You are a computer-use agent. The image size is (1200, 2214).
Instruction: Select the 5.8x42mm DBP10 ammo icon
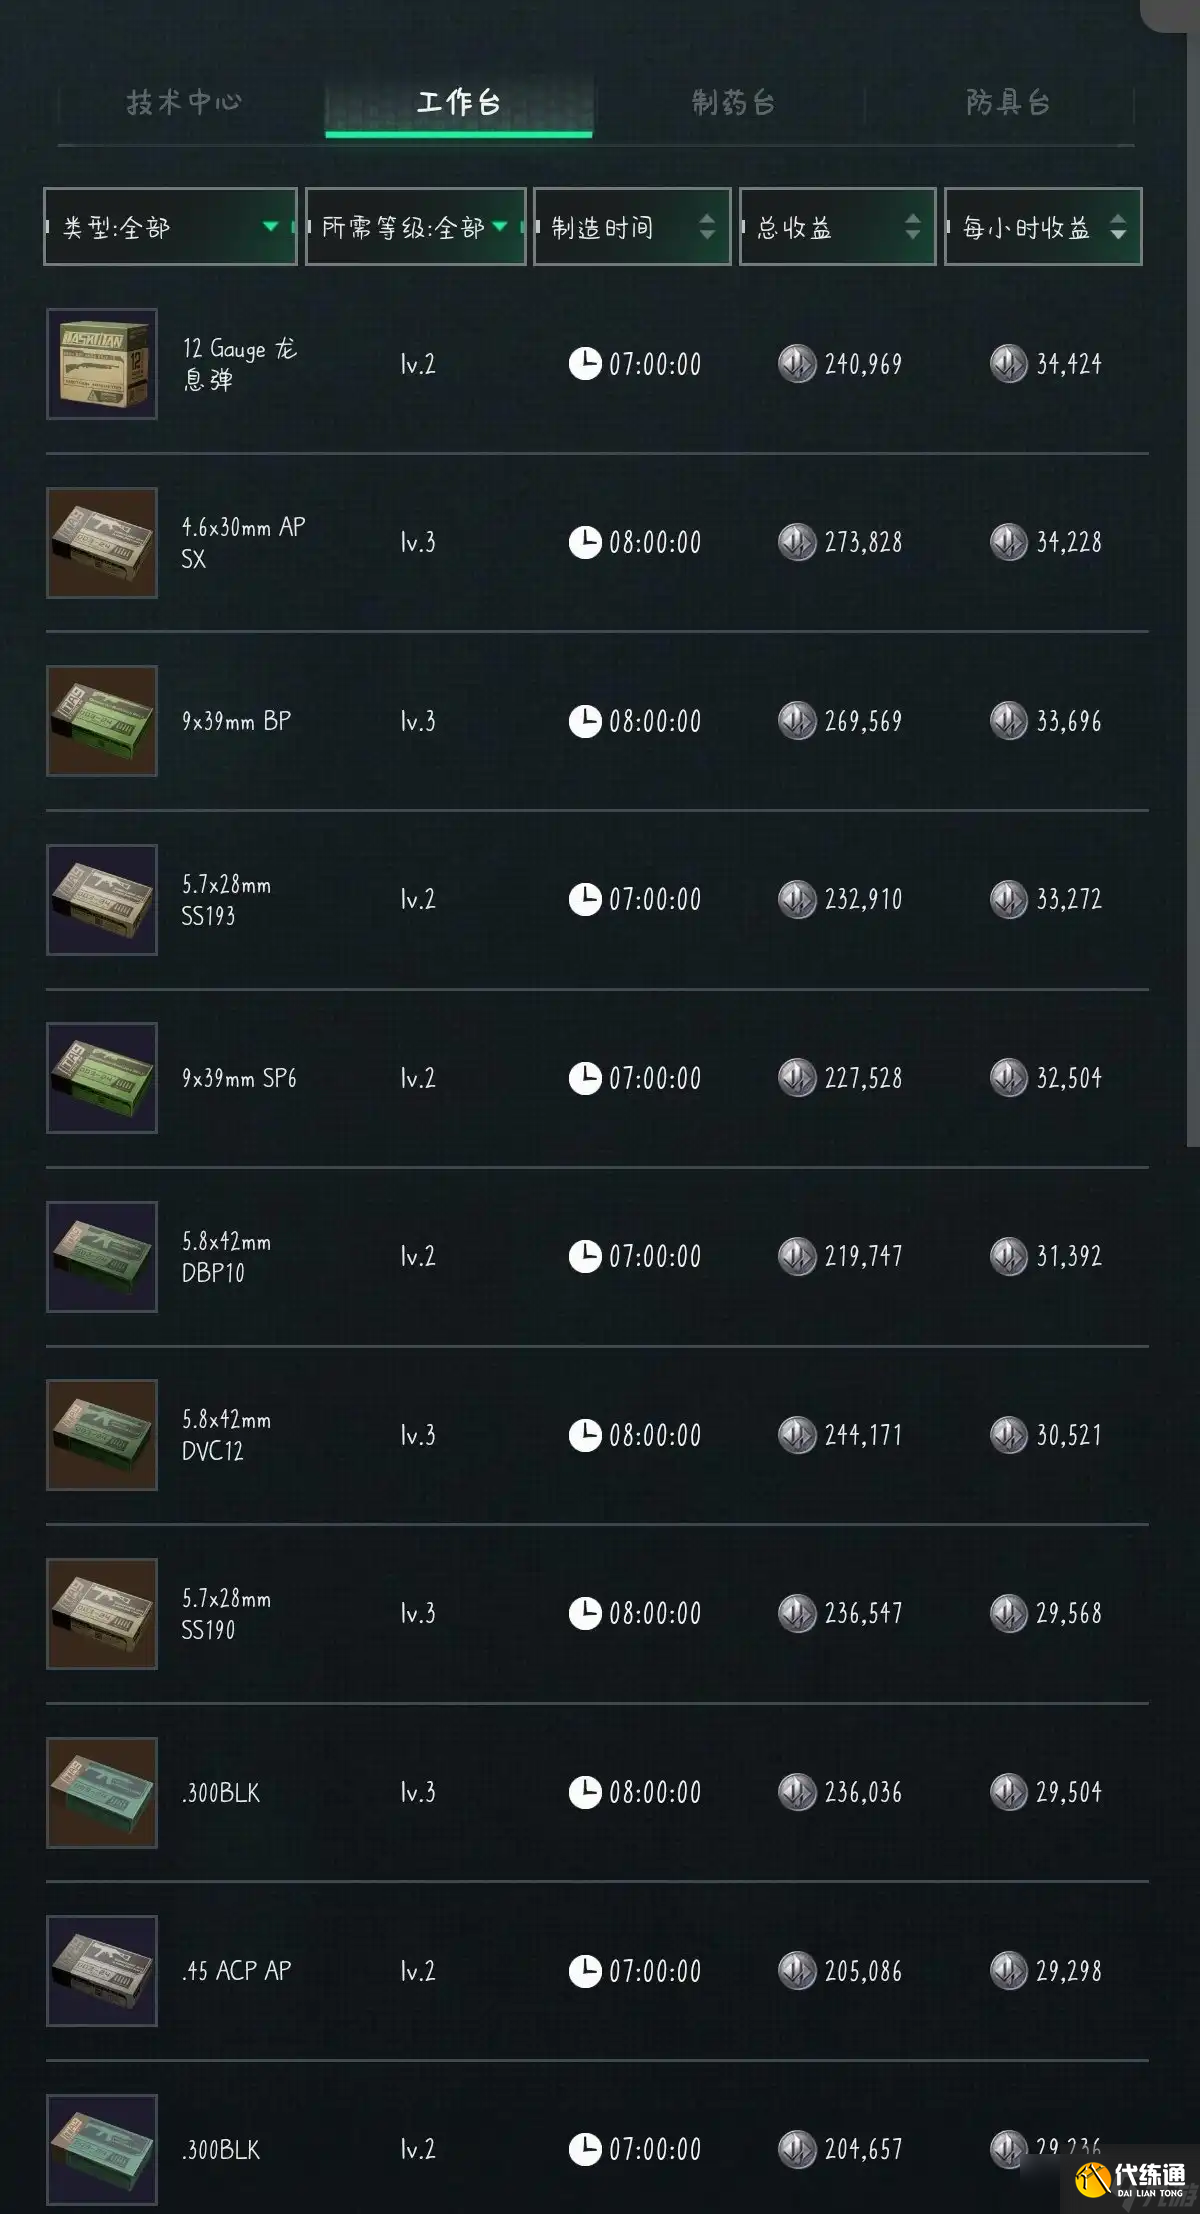(x=102, y=1257)
